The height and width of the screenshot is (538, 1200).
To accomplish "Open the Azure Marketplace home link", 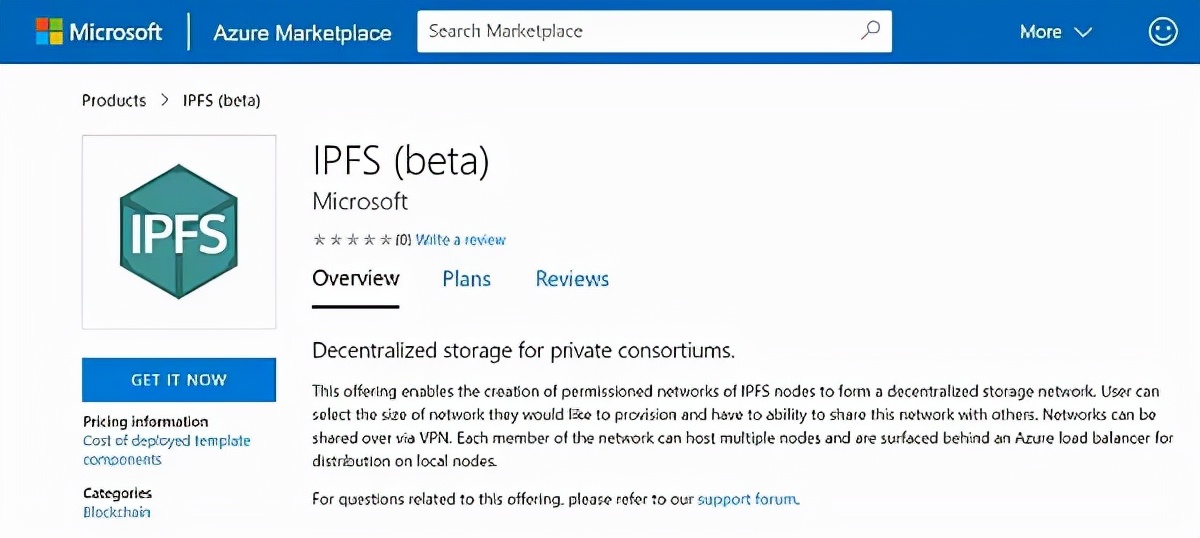I will [x=302, y=33].
